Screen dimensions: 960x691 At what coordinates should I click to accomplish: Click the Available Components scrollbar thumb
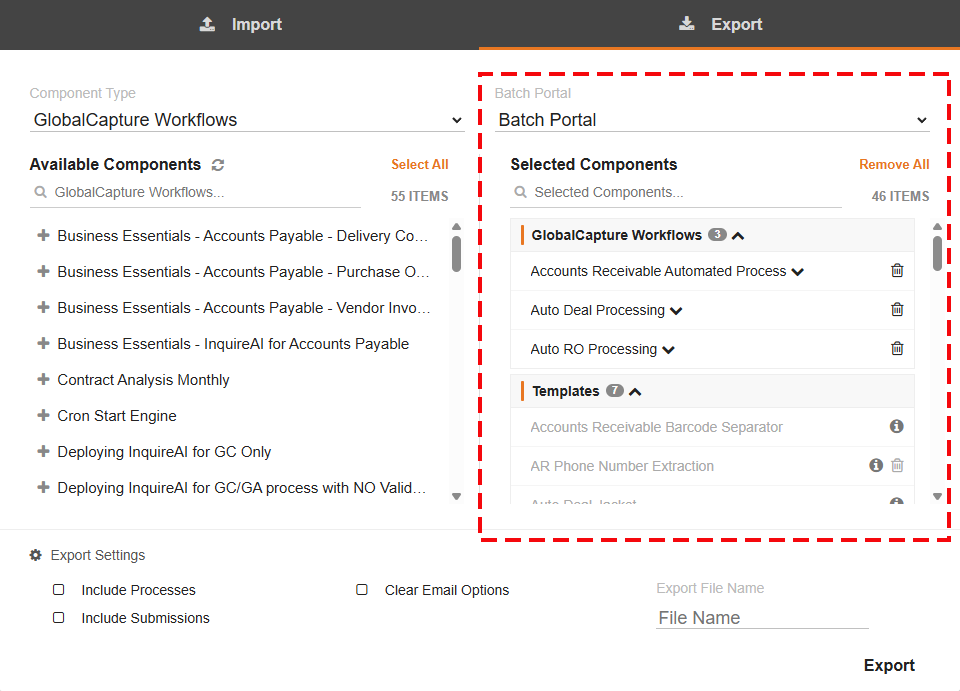click(x=456, y=253)
